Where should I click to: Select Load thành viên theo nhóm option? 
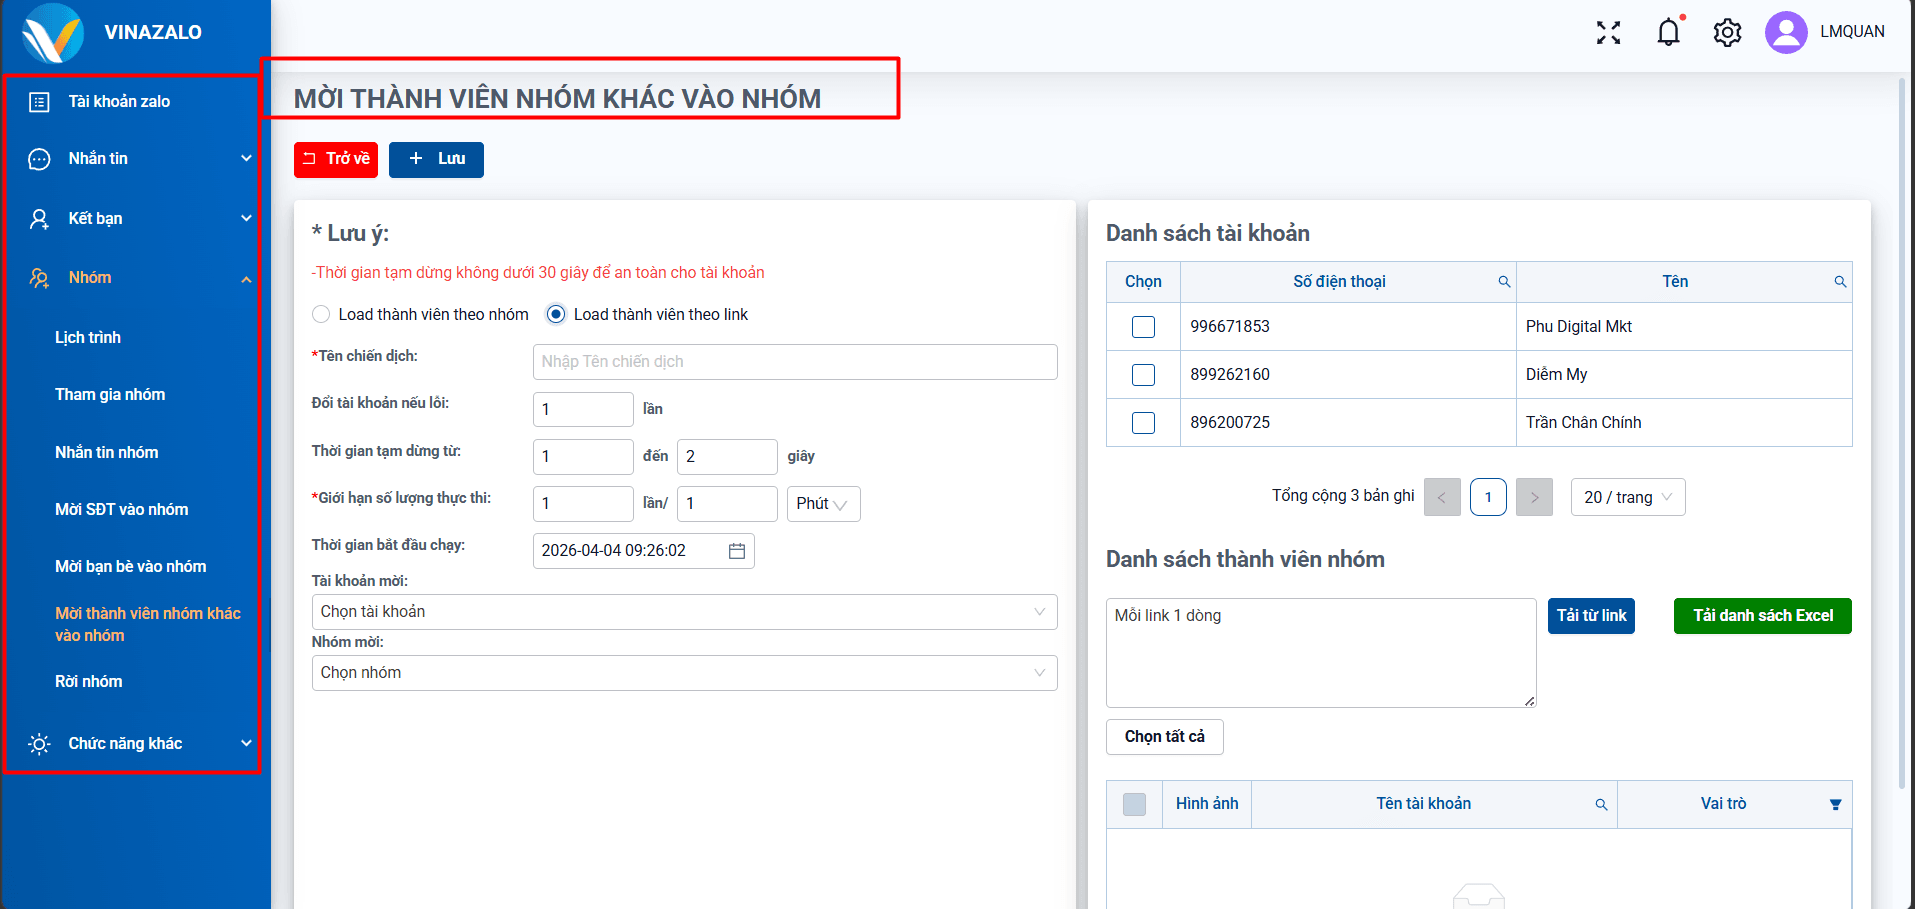click(x=321, y=314)
